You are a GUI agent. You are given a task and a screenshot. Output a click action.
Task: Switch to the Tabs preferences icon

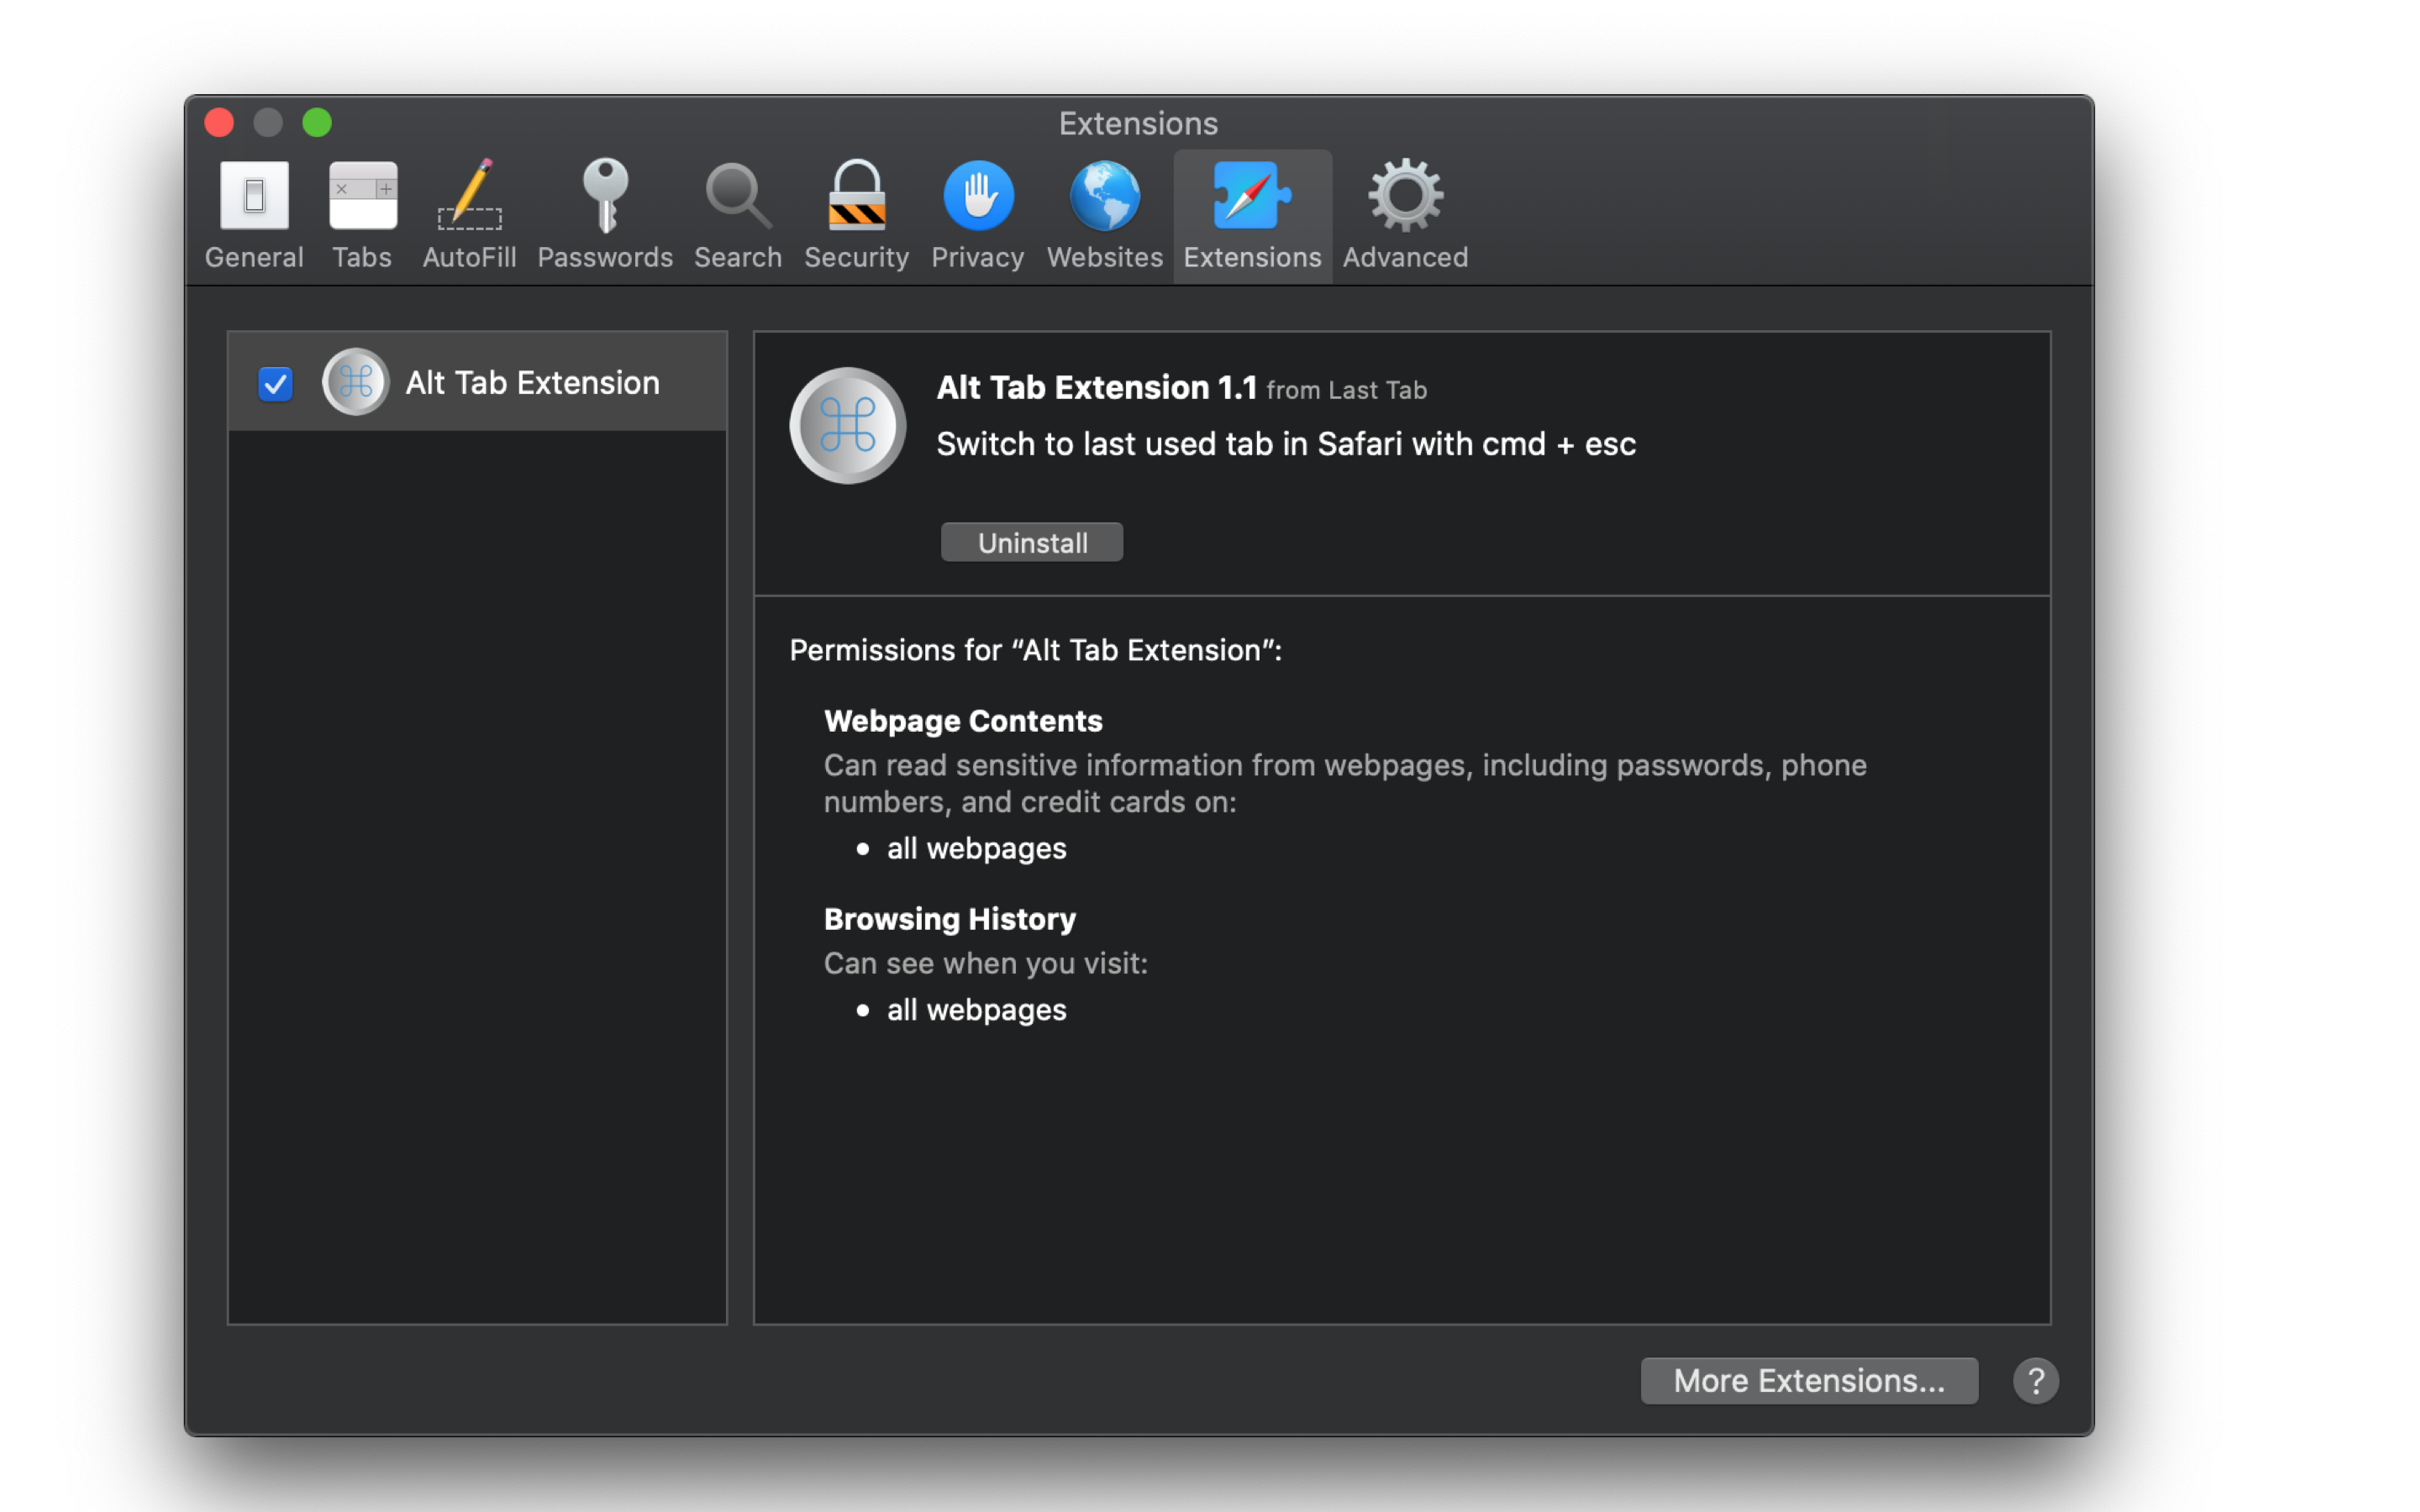[362, 196]
